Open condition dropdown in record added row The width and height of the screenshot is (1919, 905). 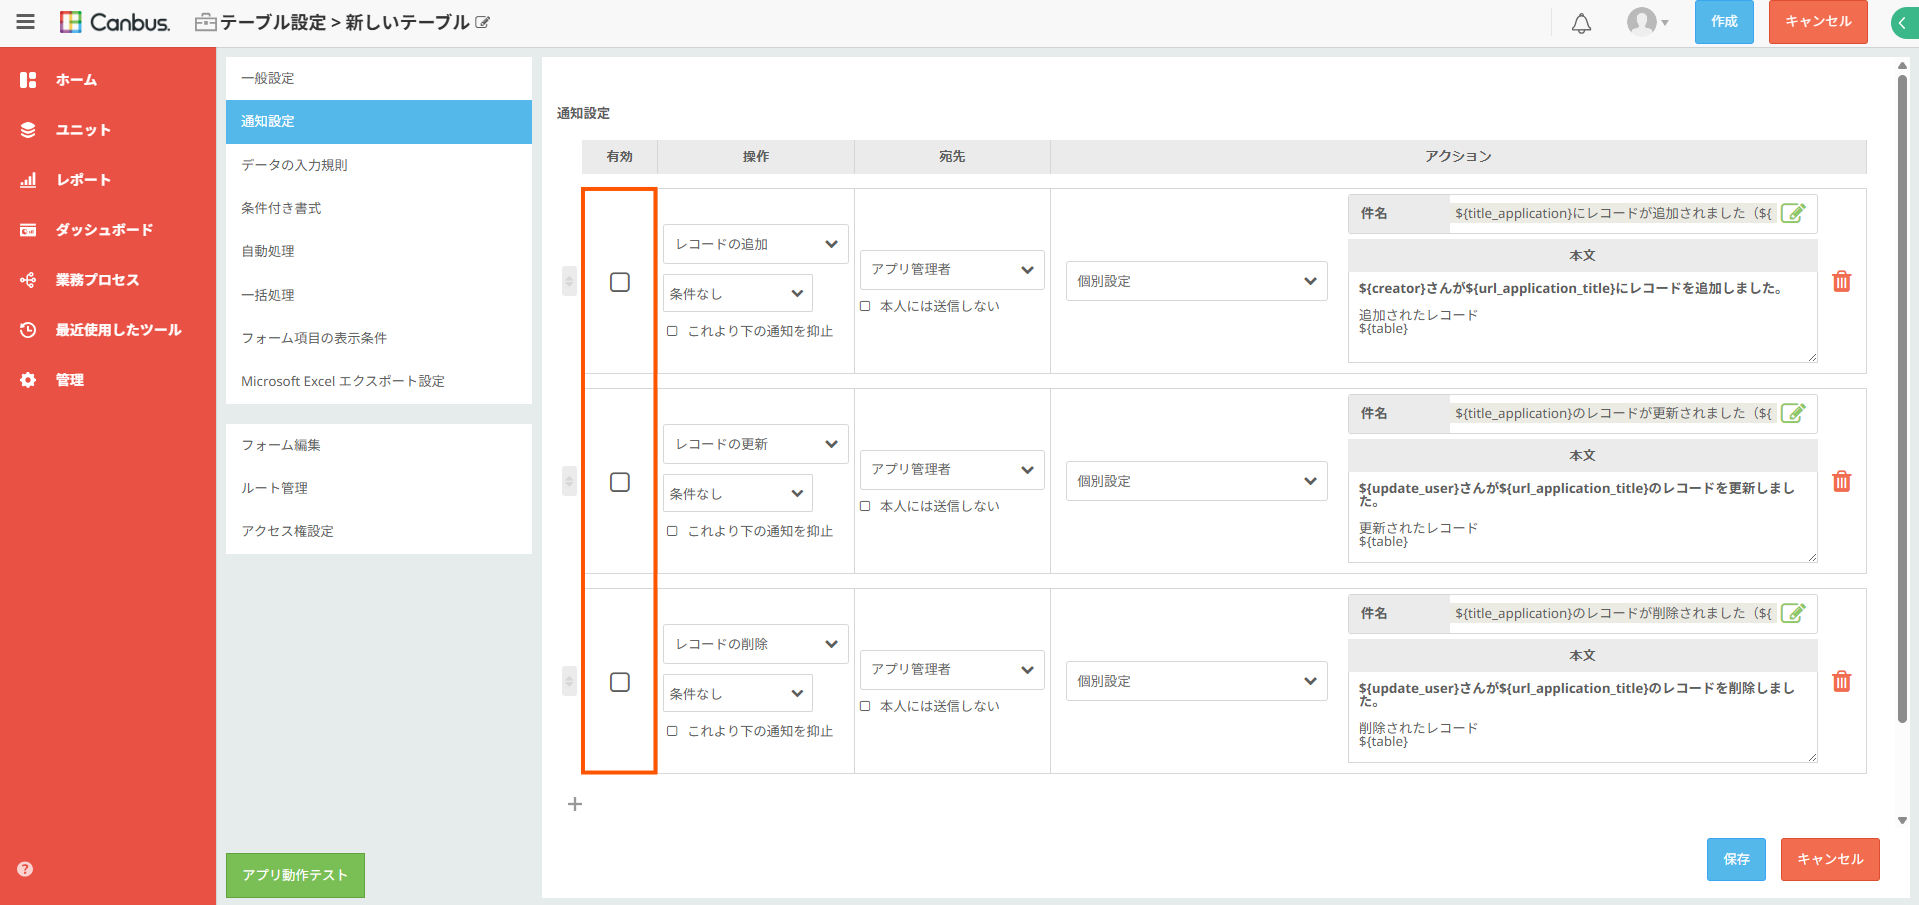click(x=738, y=294)
